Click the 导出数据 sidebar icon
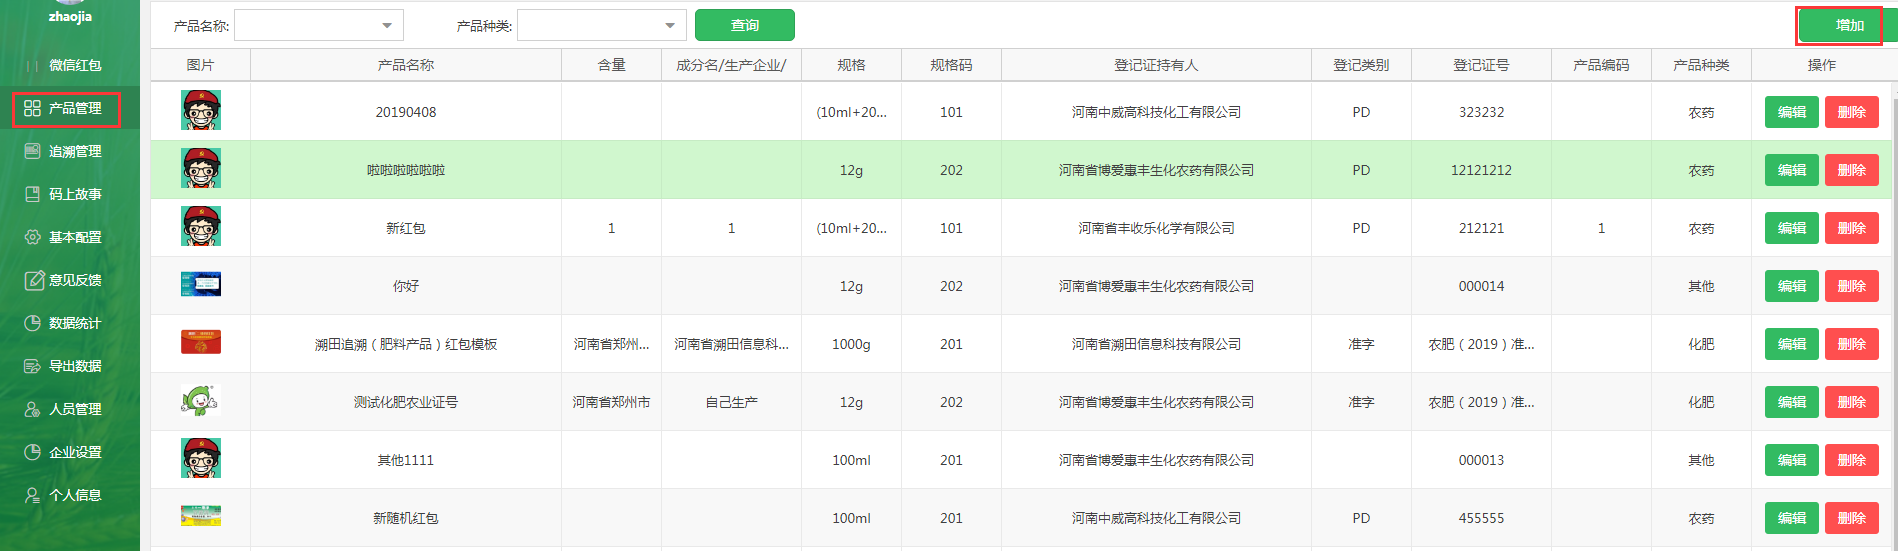This screenshot has width=1898, height=551. [x=32, y=366]
